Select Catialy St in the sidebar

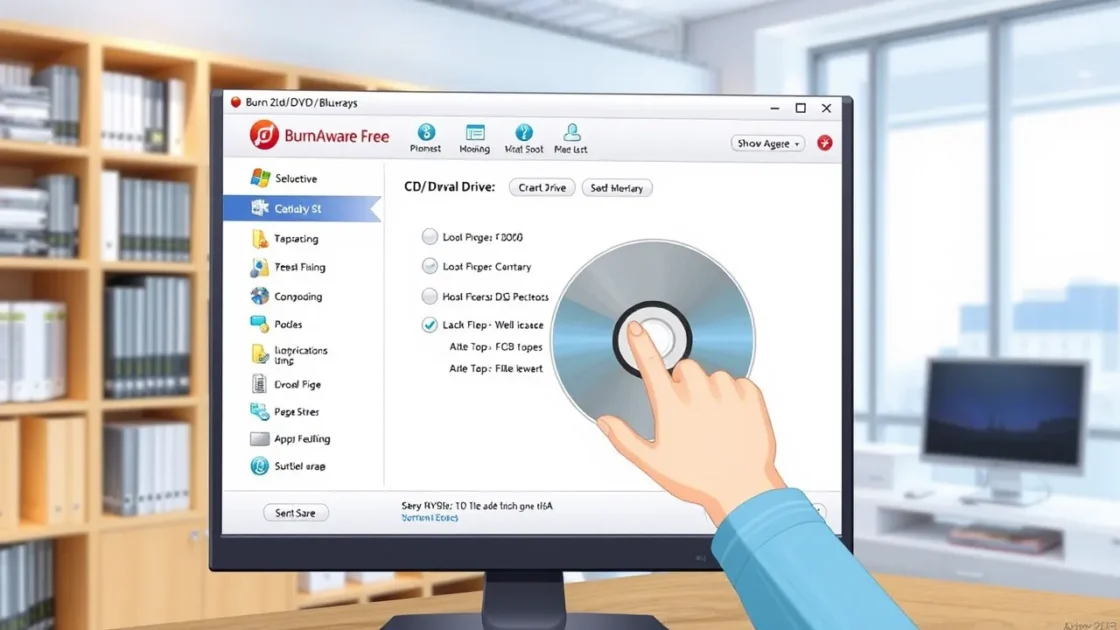click(298, 209)
